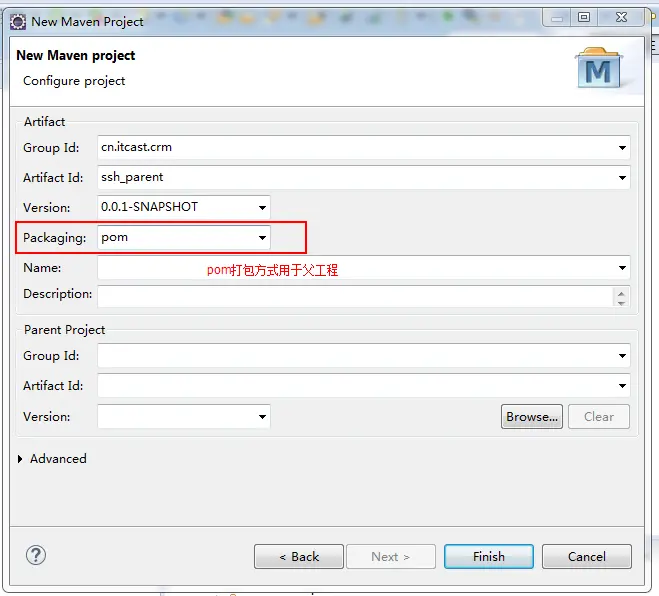Image resolution: width=659 pixels, height=596 pixels.
Task: Click the Parent Project Version field
Action: (x=184, y=417)
